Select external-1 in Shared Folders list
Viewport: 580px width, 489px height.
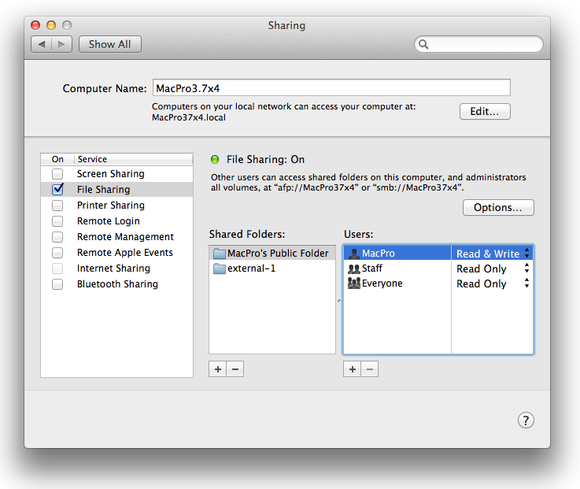point(272,269)
